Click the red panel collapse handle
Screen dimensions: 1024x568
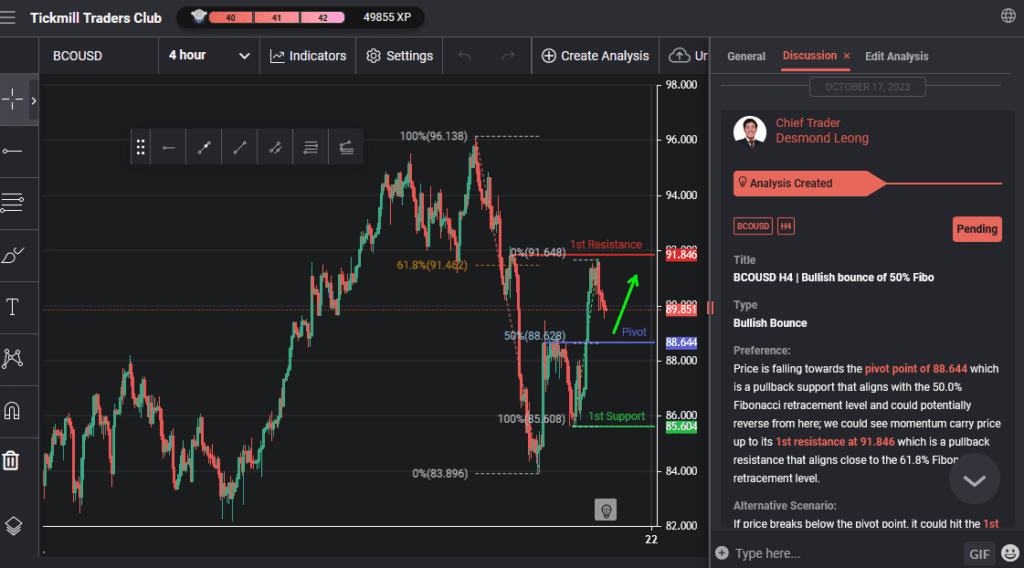pyautogui.click(x=710, y=308)
